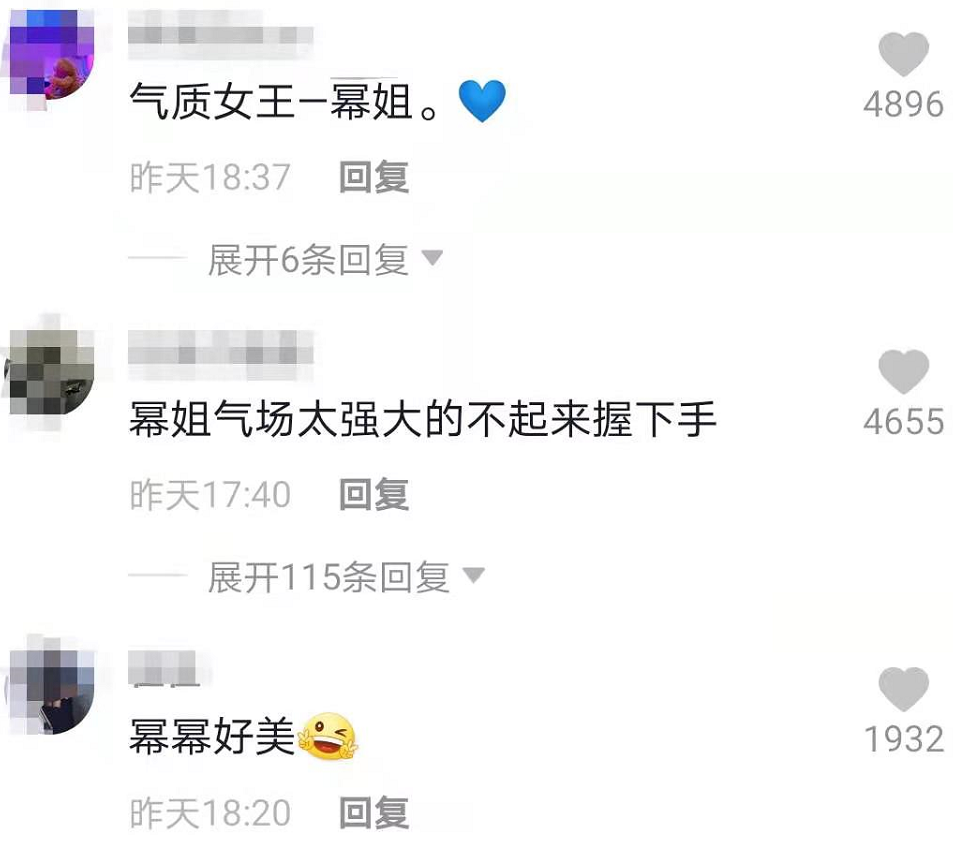Open the third commenter's blurred username
The width and height of the screenshot is (953, 842).
point(163,668)
